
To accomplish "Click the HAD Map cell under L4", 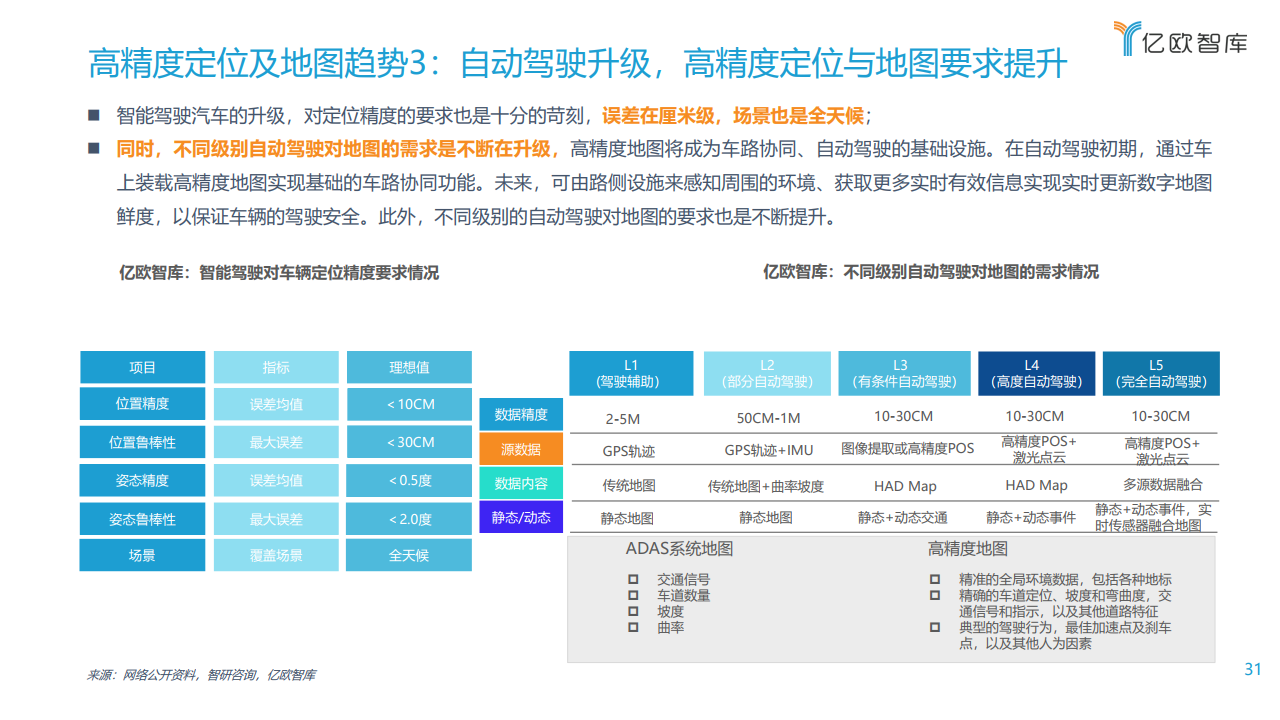I will click(1036, 485).
